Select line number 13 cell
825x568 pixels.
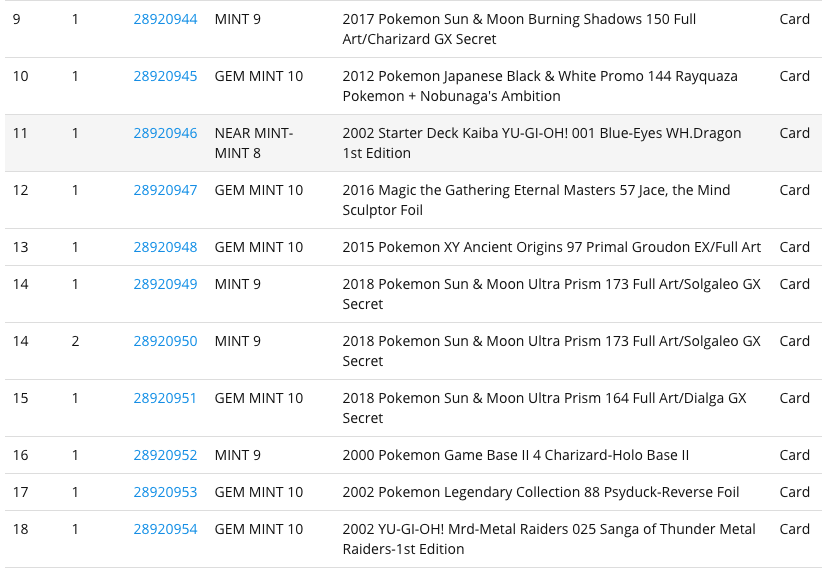[x=21, y=247]
